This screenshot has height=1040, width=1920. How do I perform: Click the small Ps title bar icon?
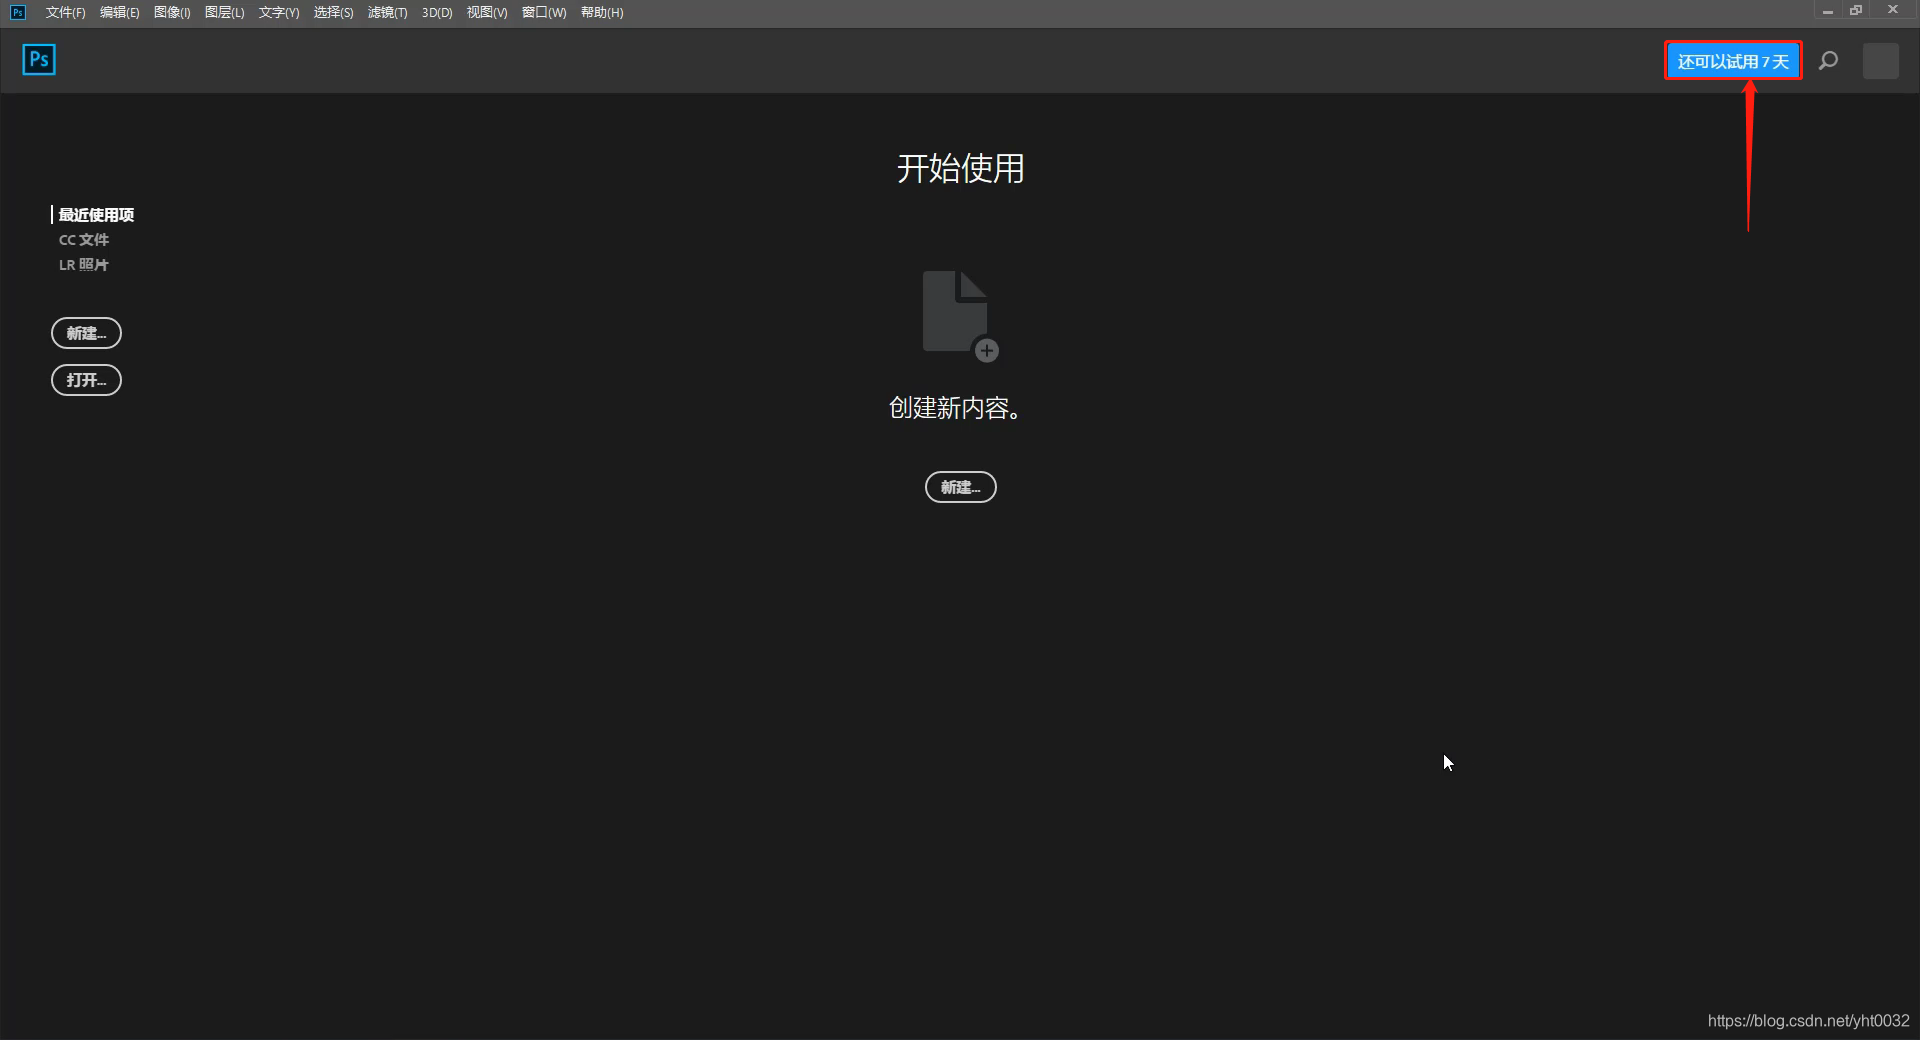point(18,12)
